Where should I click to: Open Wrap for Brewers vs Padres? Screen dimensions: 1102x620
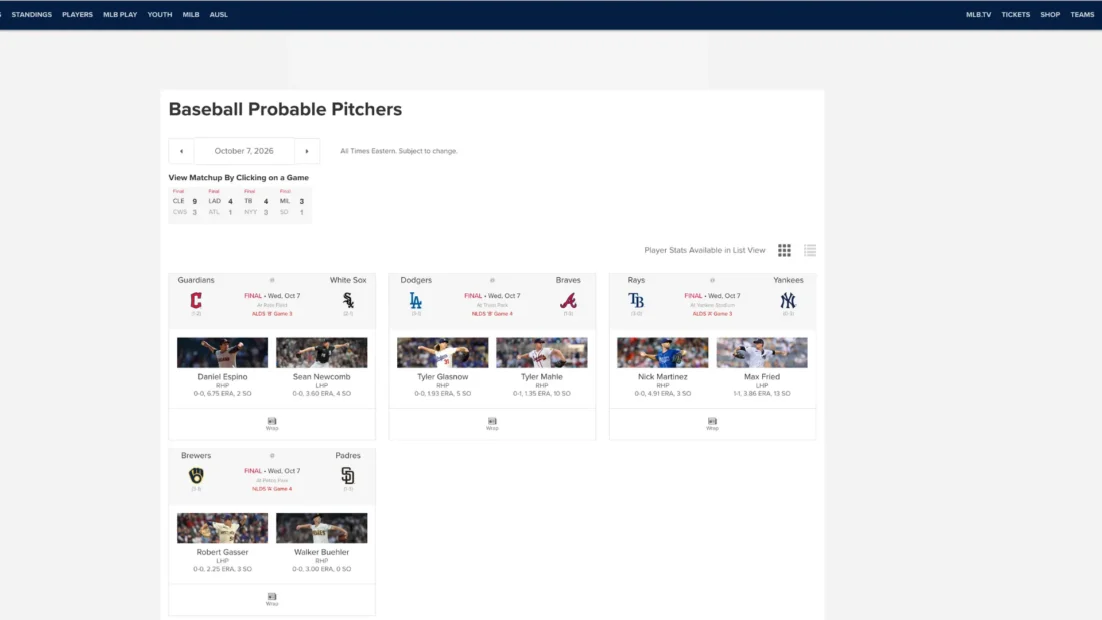pyautogui.click(x=272, y=599)
